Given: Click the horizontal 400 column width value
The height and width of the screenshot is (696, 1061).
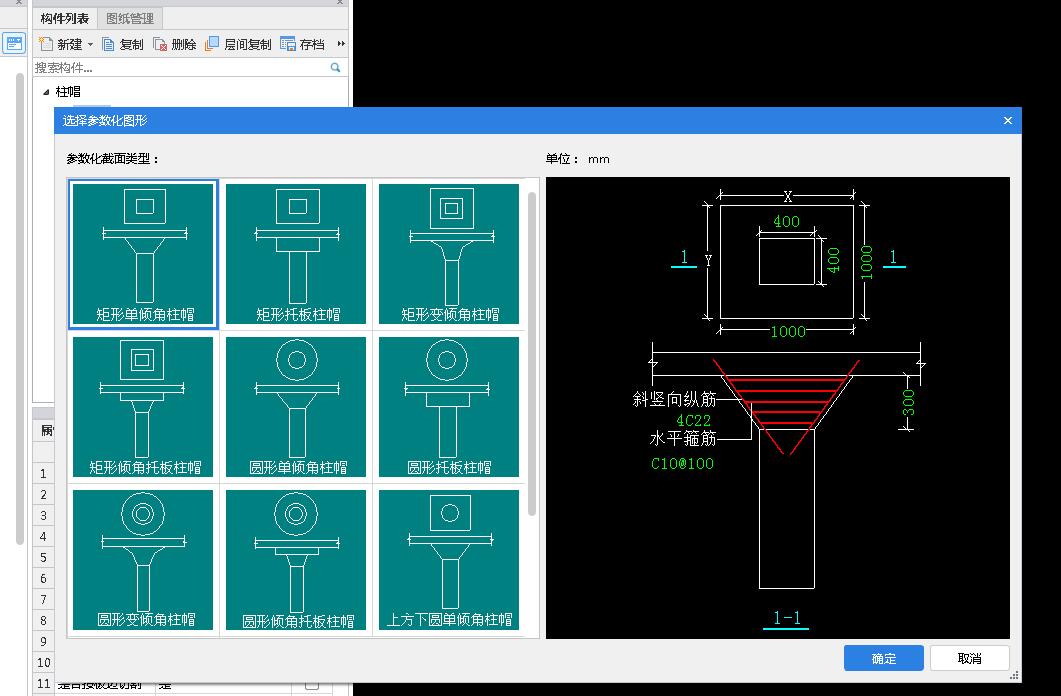Looking at the screenshot, I should (x=786, y=221).
